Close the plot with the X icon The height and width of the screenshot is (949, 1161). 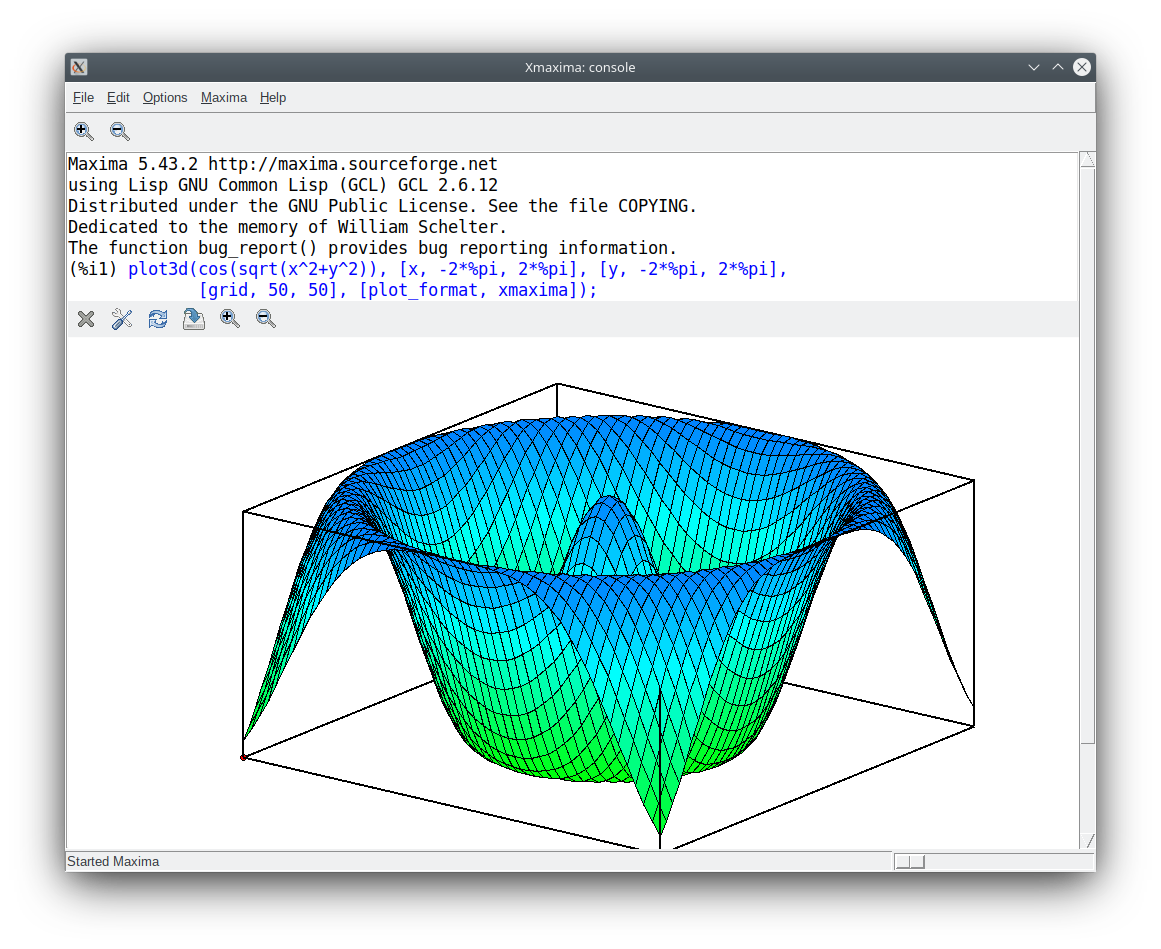pos(86,319)
